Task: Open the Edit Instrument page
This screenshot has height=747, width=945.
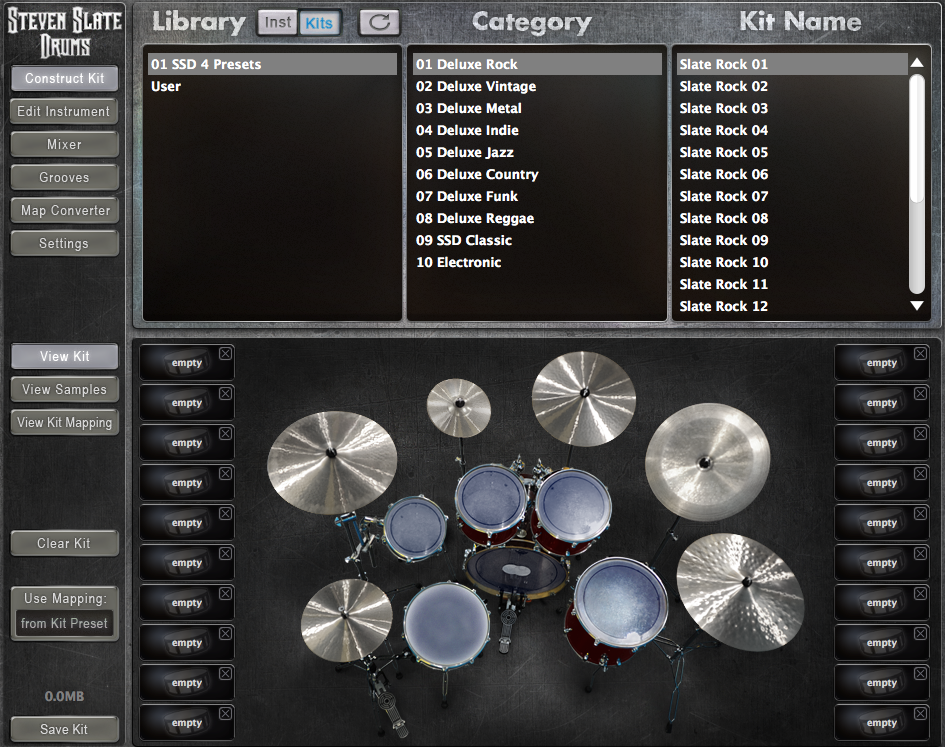Action: point(64,112)
